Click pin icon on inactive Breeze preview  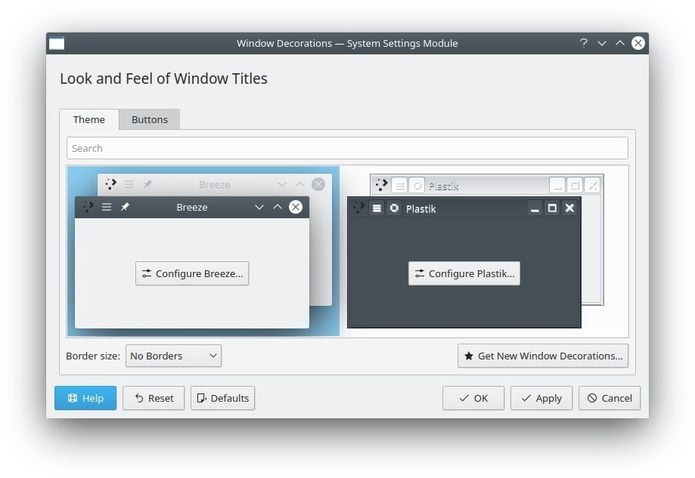(x=147, y=184)
